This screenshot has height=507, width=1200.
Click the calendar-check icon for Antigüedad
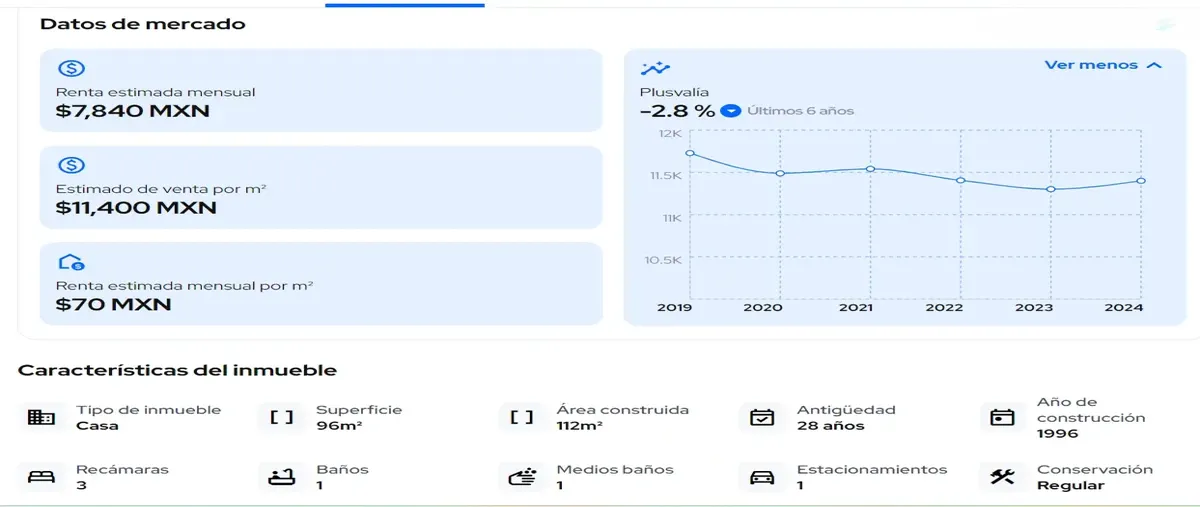[x=762, y=417]
